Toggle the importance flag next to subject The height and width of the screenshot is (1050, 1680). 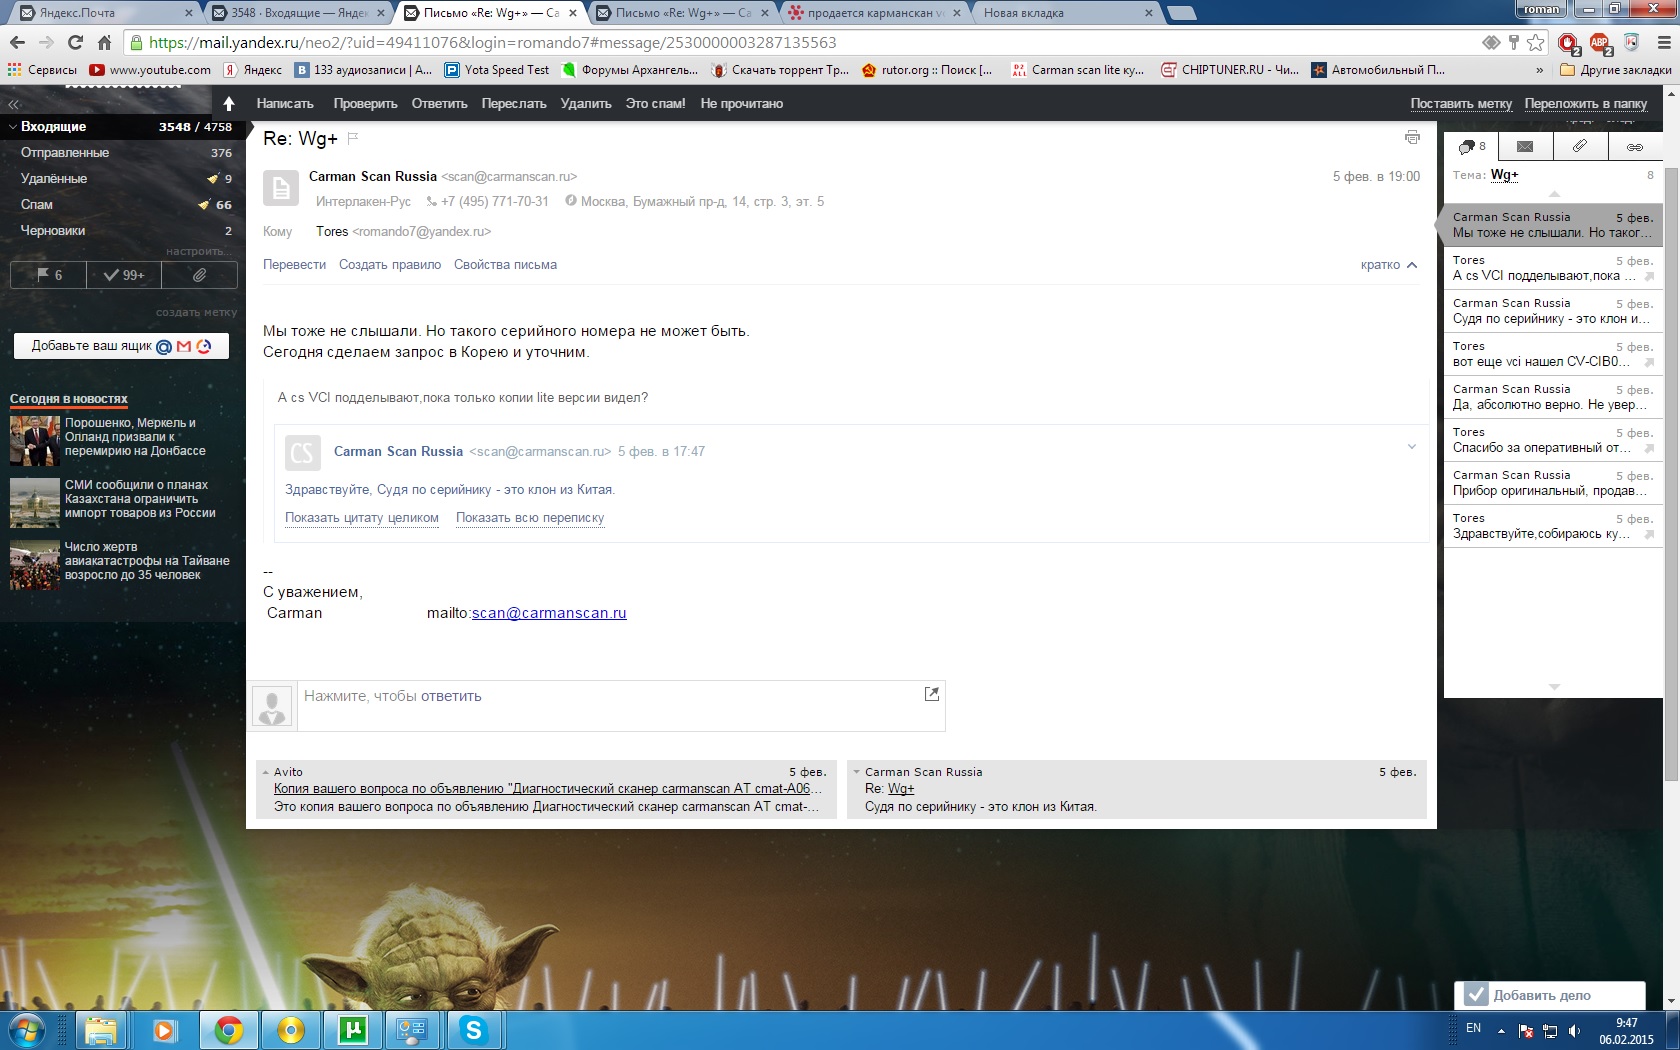(x=352, y=138)
